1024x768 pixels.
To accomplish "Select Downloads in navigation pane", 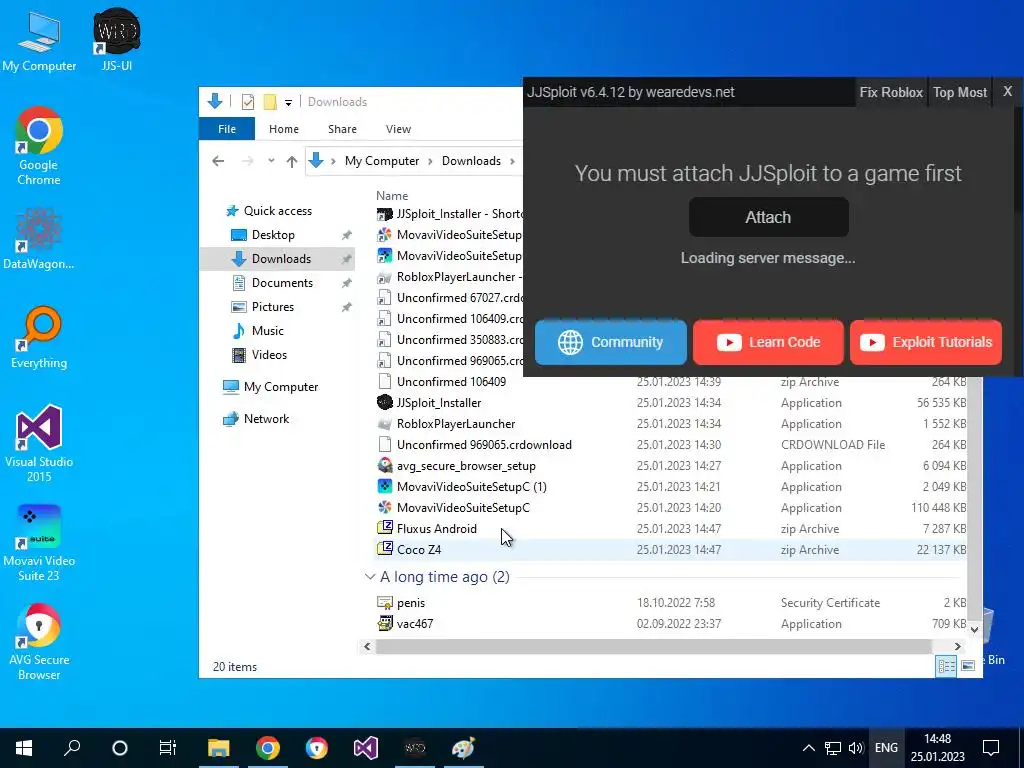I will pyautogui.click(x=281, y=259).
